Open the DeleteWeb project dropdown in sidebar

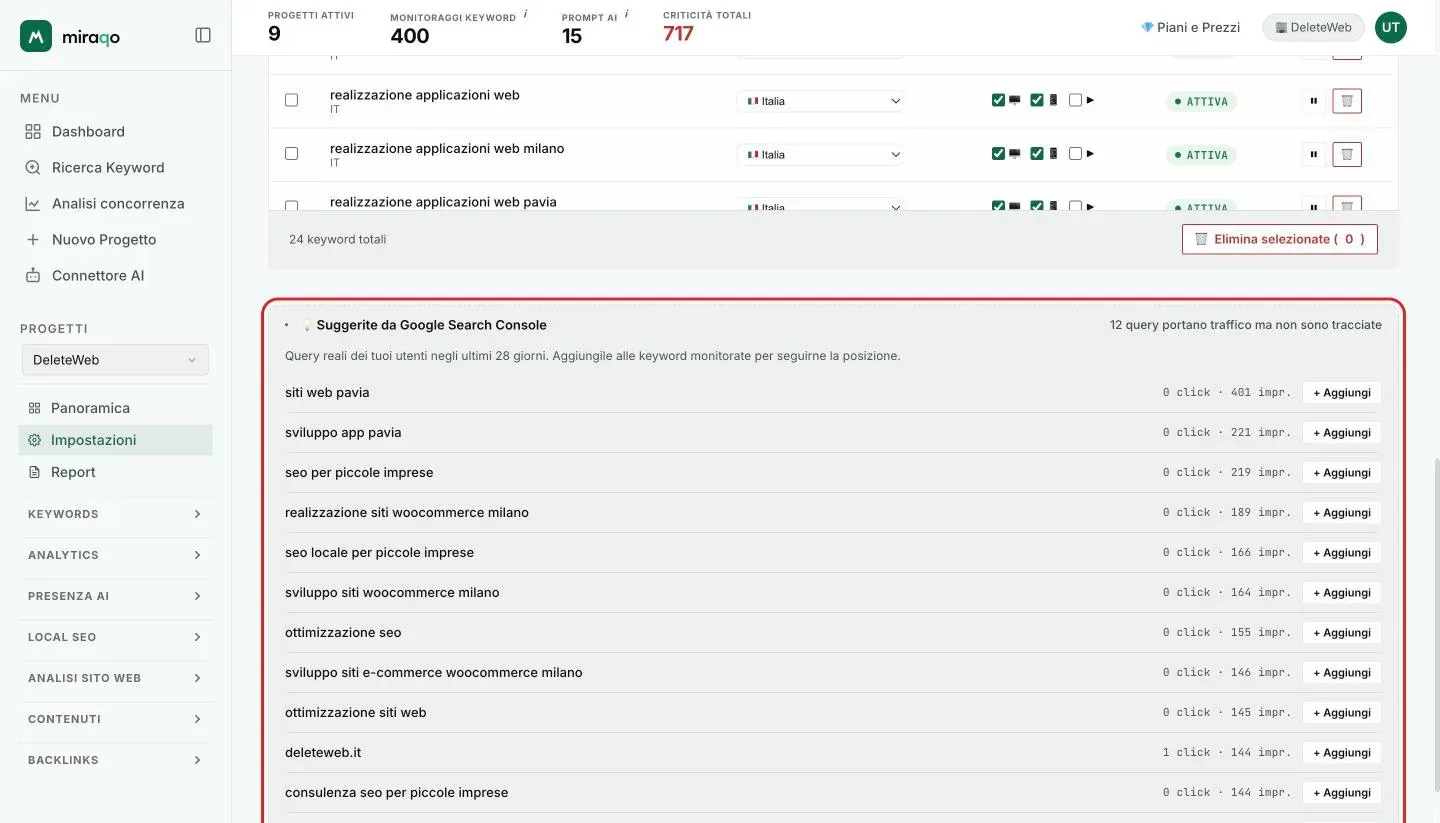coord(115,360)
